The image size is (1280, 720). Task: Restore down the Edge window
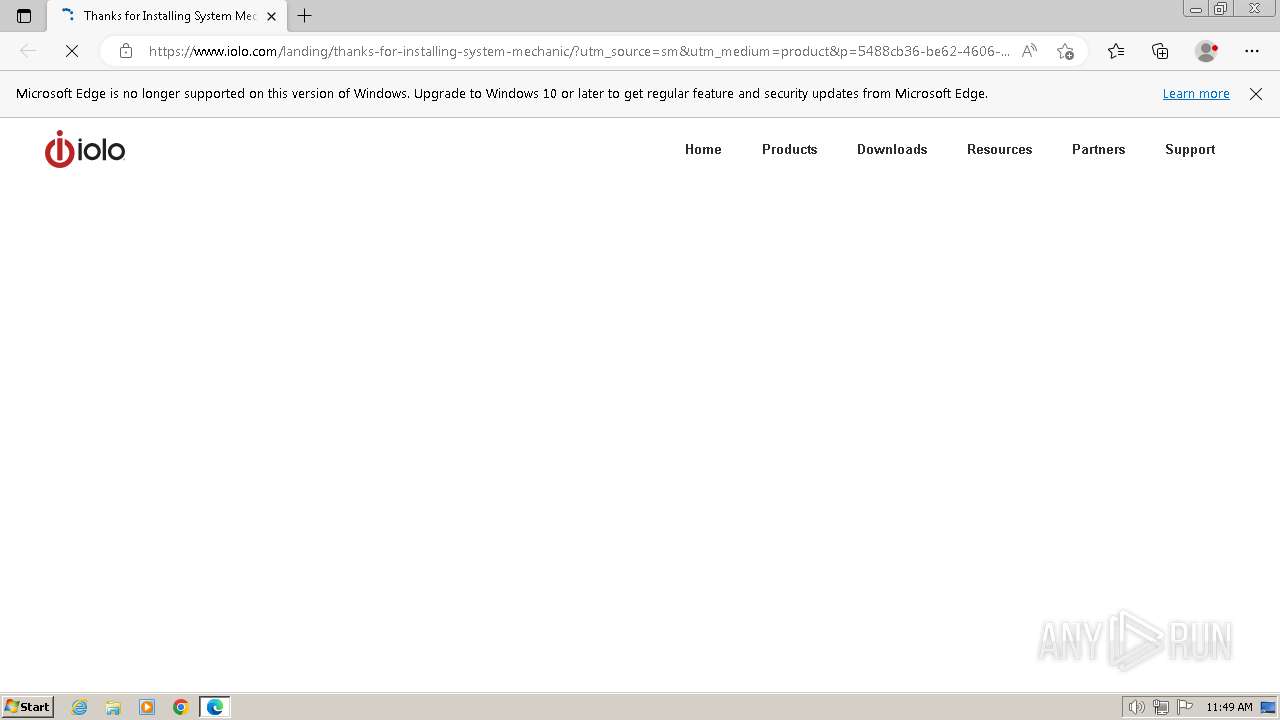point(1221,9)
